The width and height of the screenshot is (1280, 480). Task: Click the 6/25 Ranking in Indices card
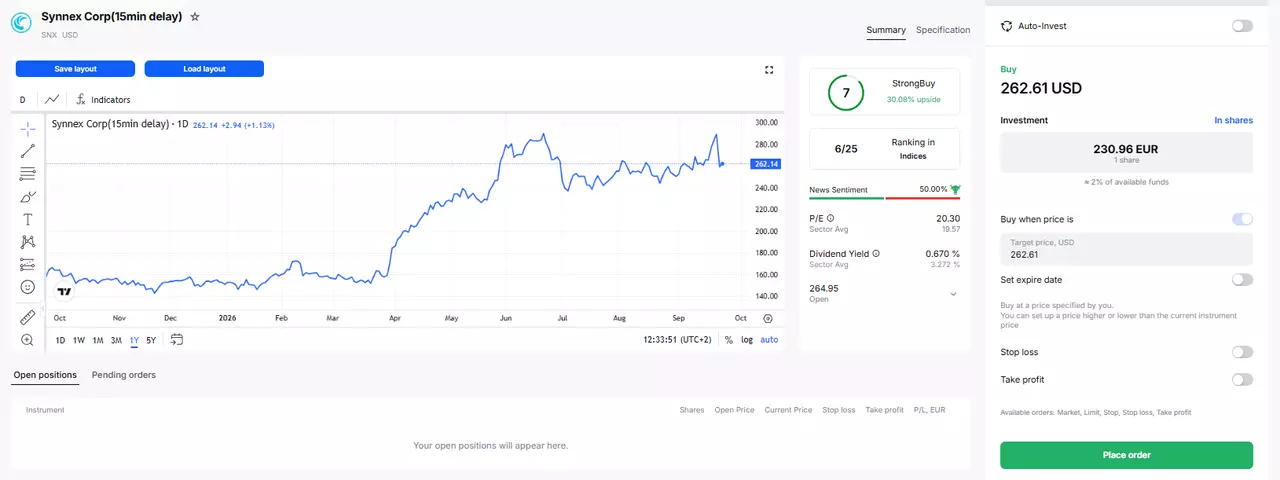884,149
